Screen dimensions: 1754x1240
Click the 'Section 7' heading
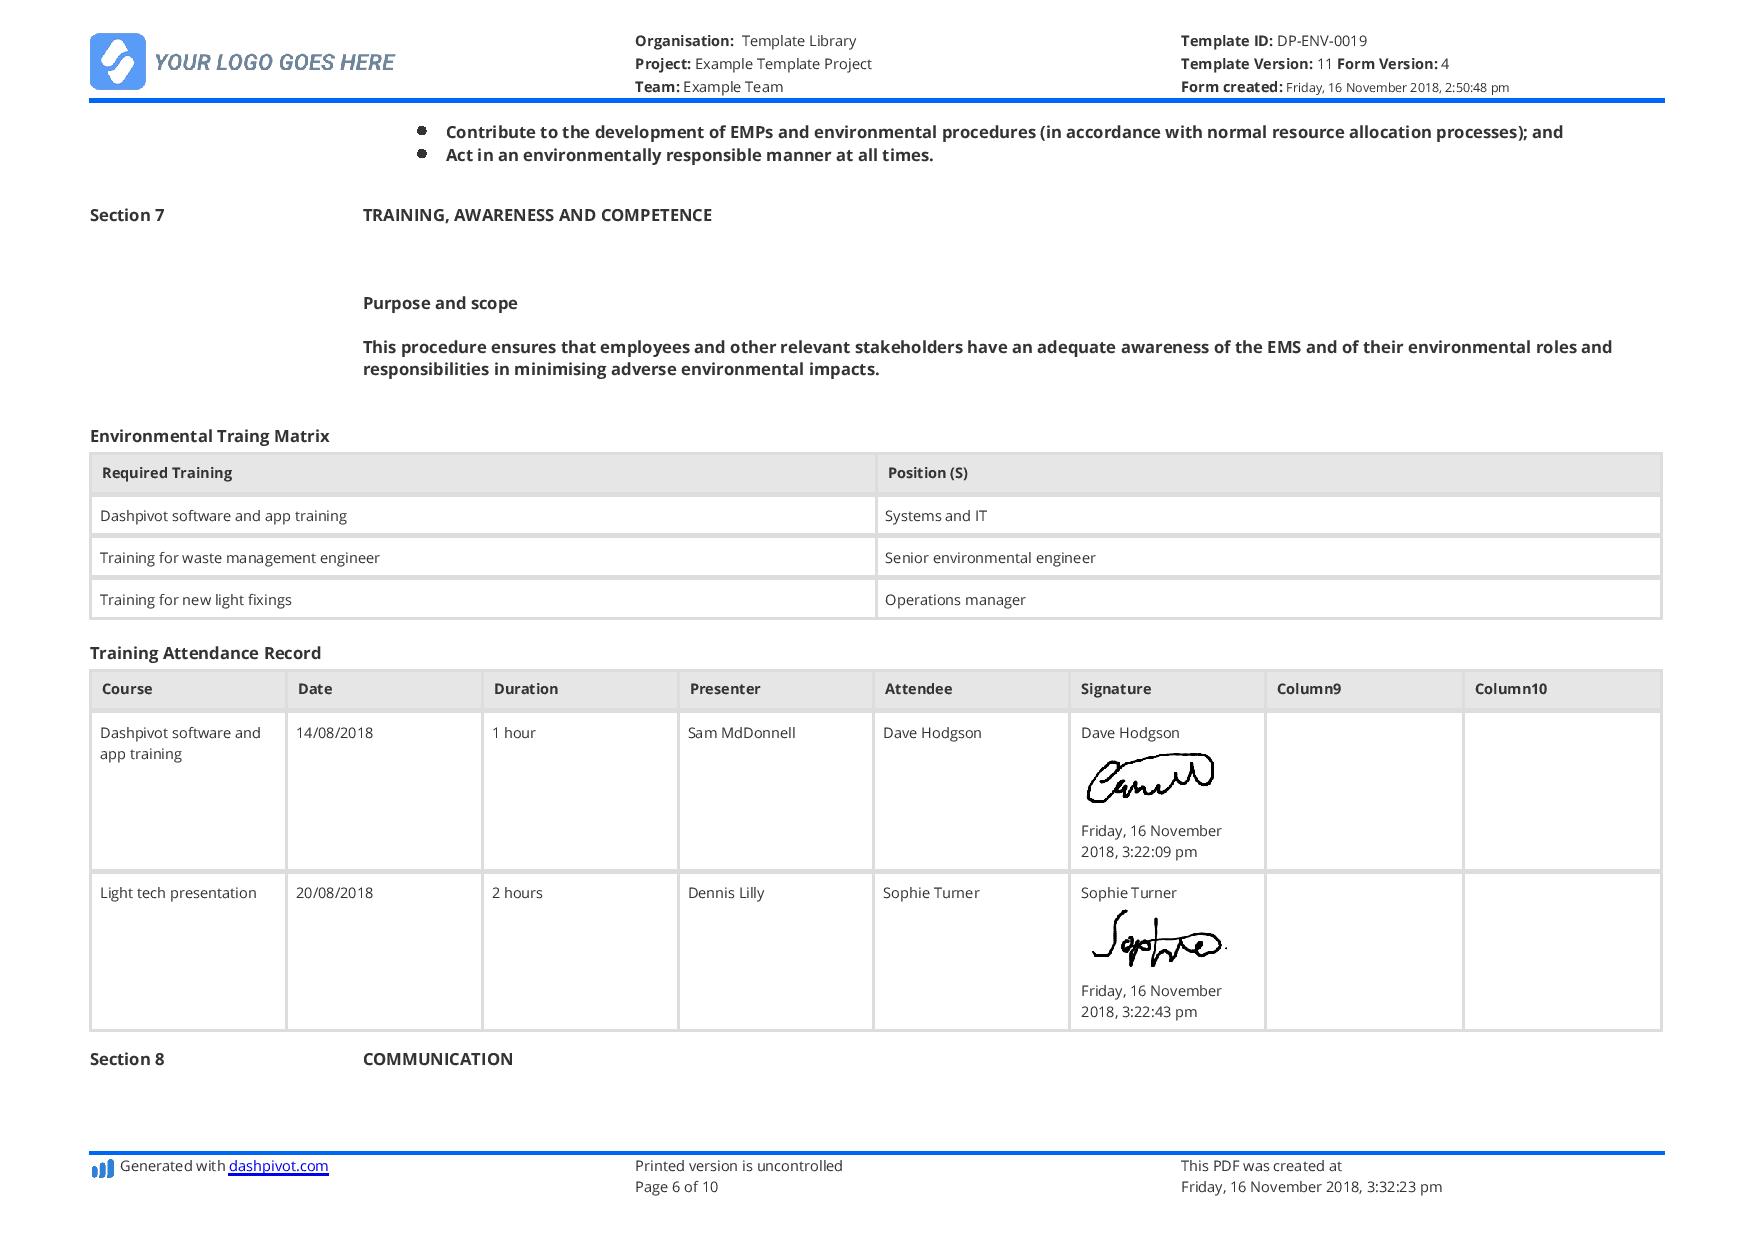pyautogui.click(x=127, y=214)
